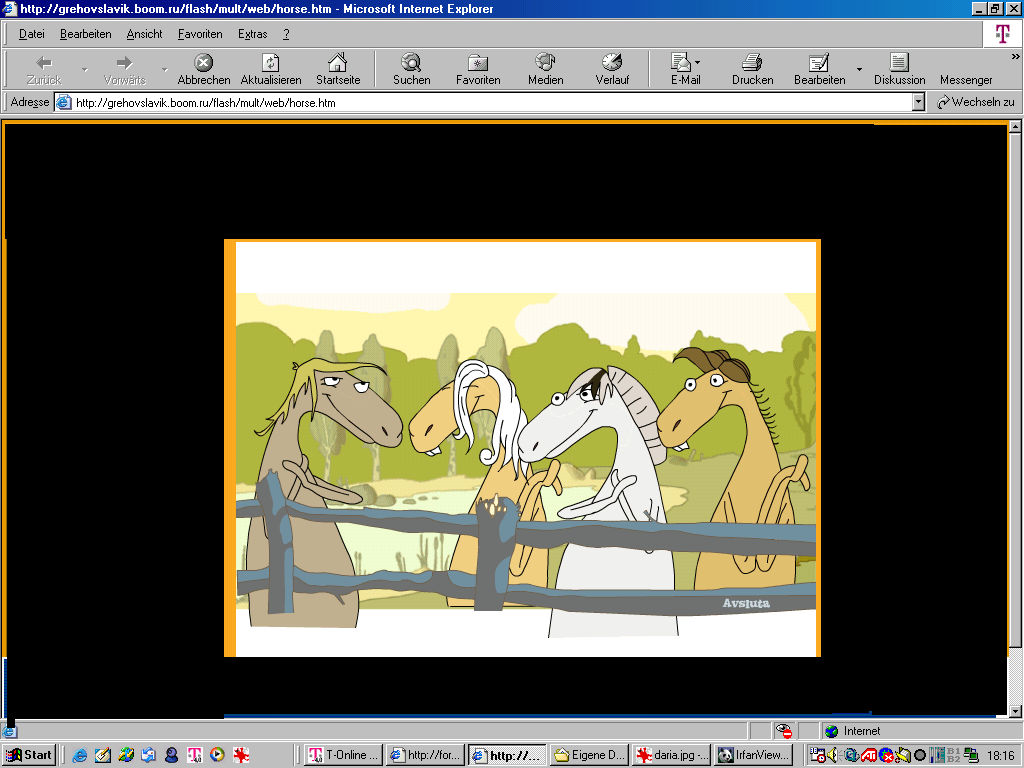Switch to http://for... taskbar window
1024x768 pixels.
[425, 755]
